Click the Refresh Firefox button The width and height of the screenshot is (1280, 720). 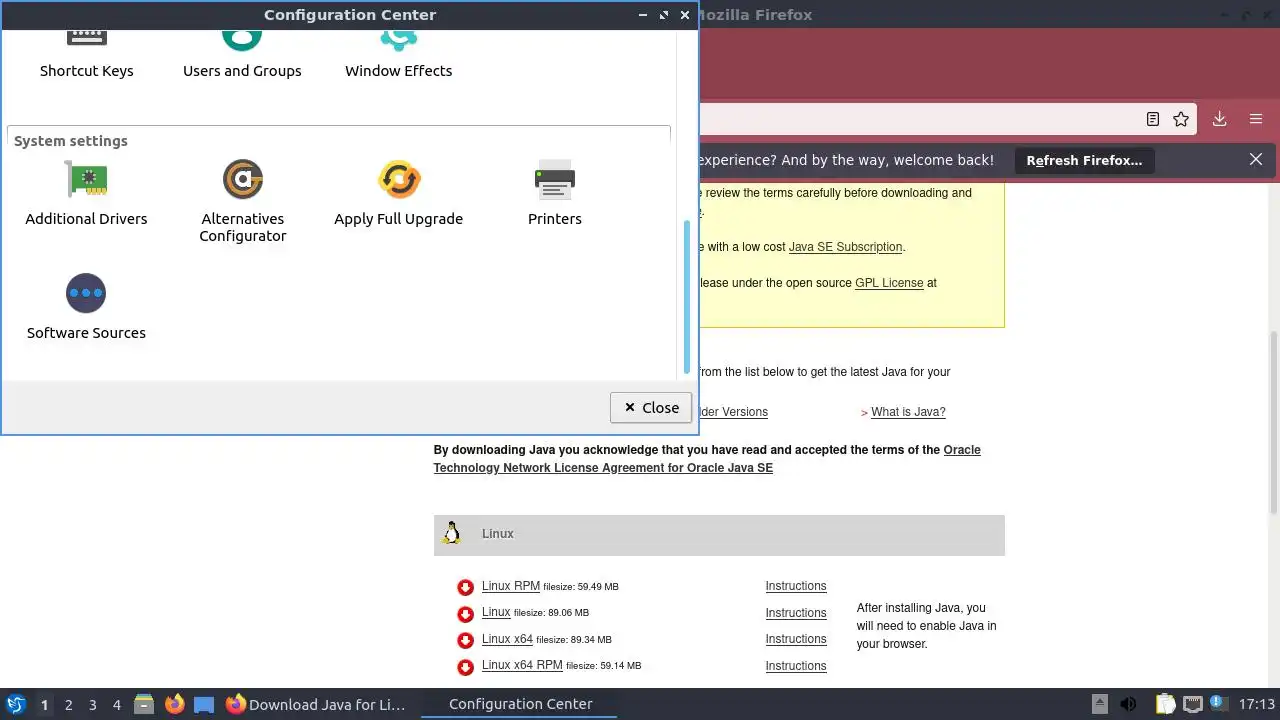(1084, 160)
